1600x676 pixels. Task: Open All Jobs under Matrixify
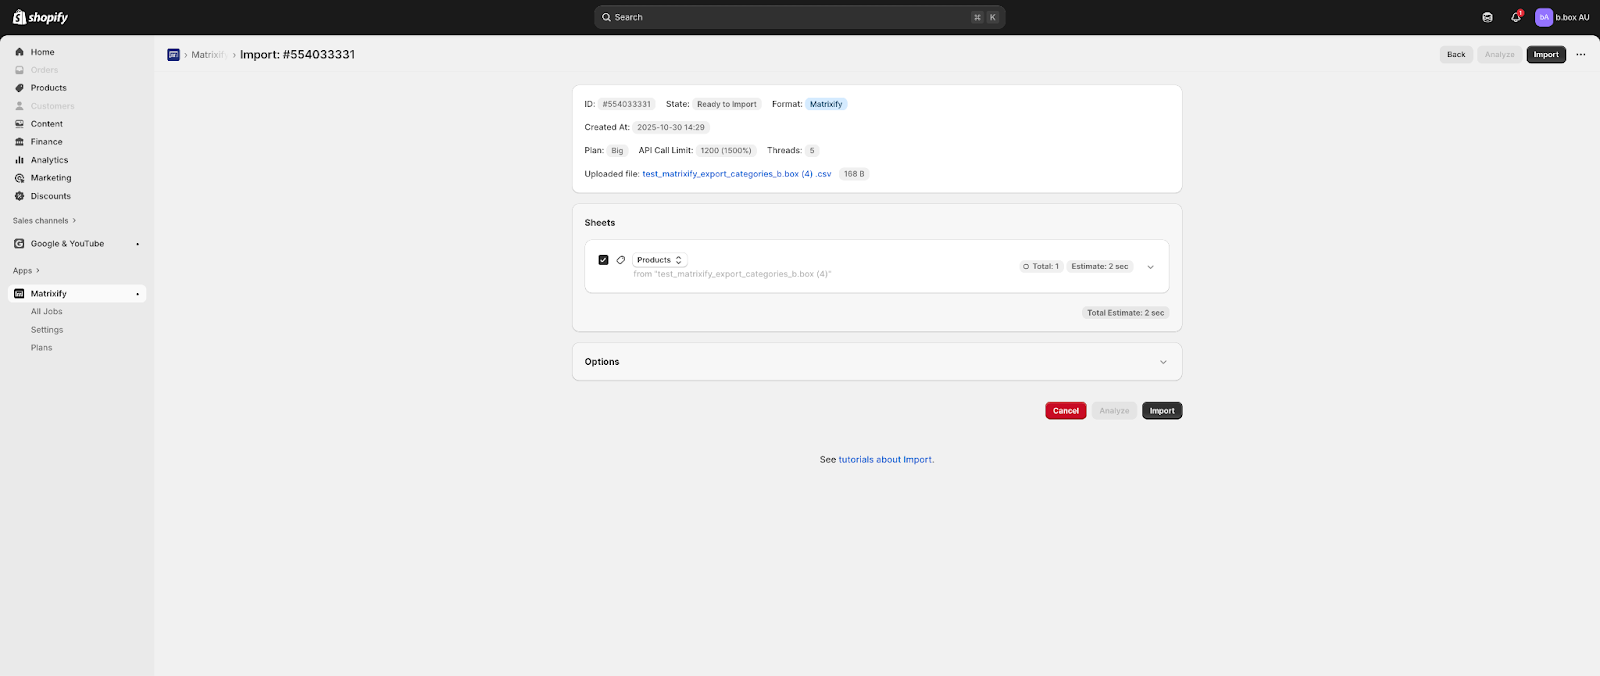[x=46, y=312]
